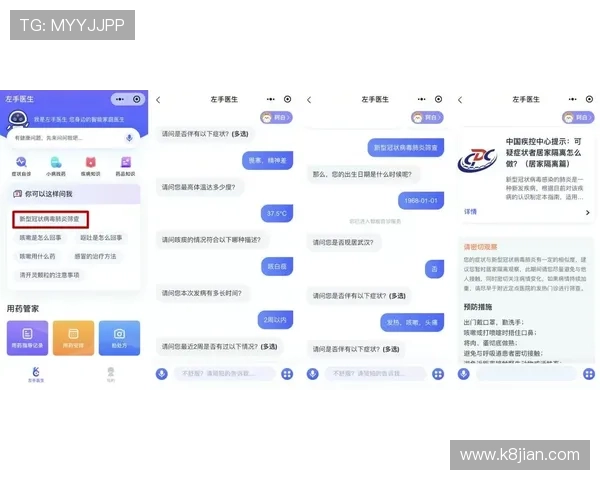
Task: Tap the 2周以内 answer bubble
Action: click(275, 320)
